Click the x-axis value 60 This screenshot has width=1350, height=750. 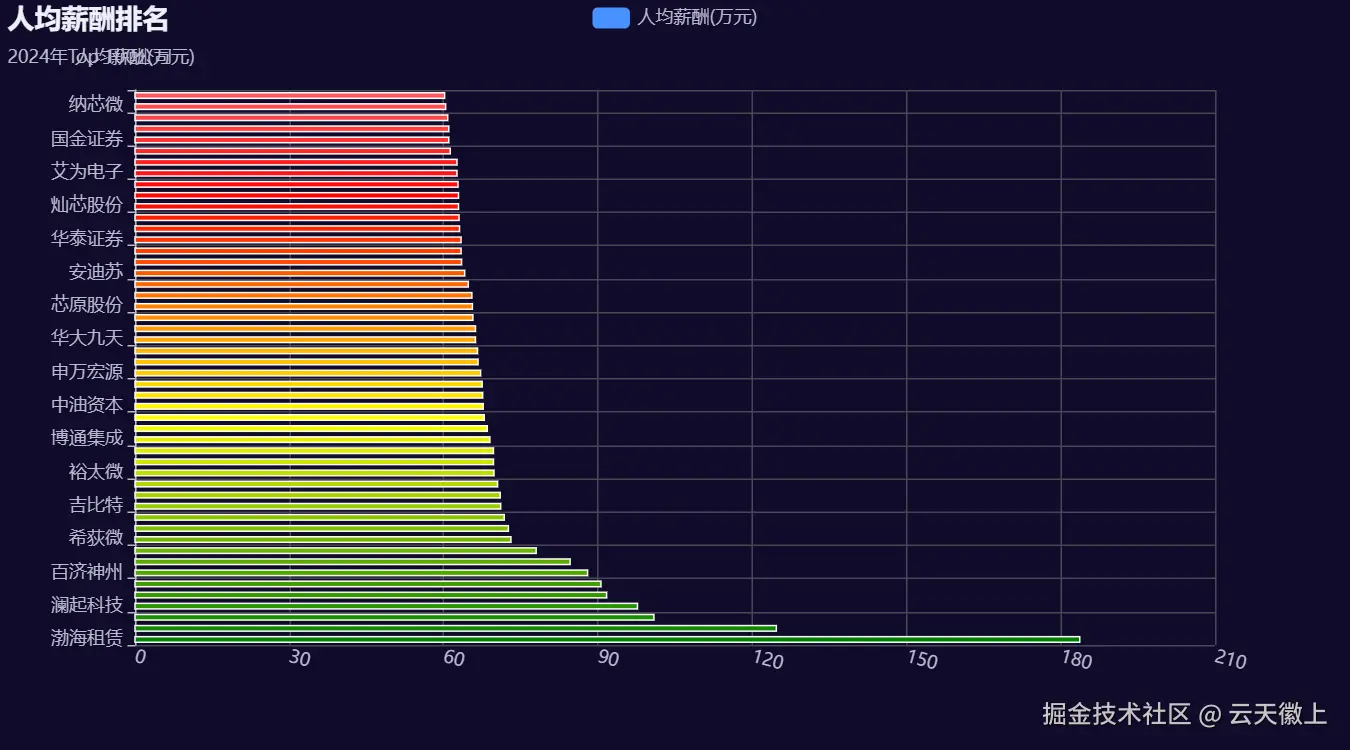click(453, 658)
